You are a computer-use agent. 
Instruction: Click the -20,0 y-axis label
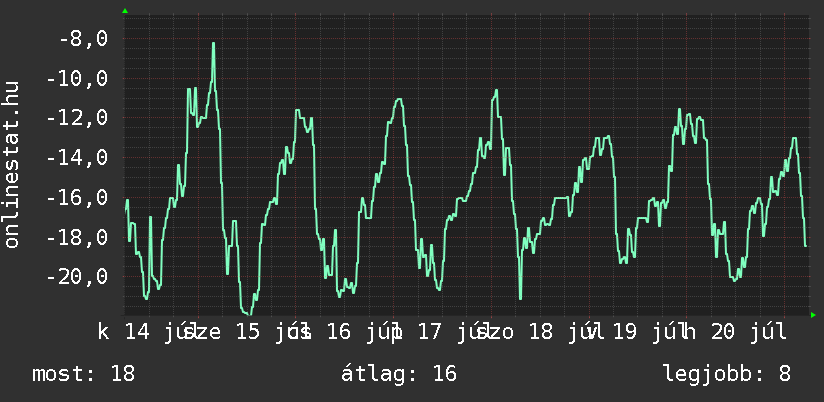[77, 276]
